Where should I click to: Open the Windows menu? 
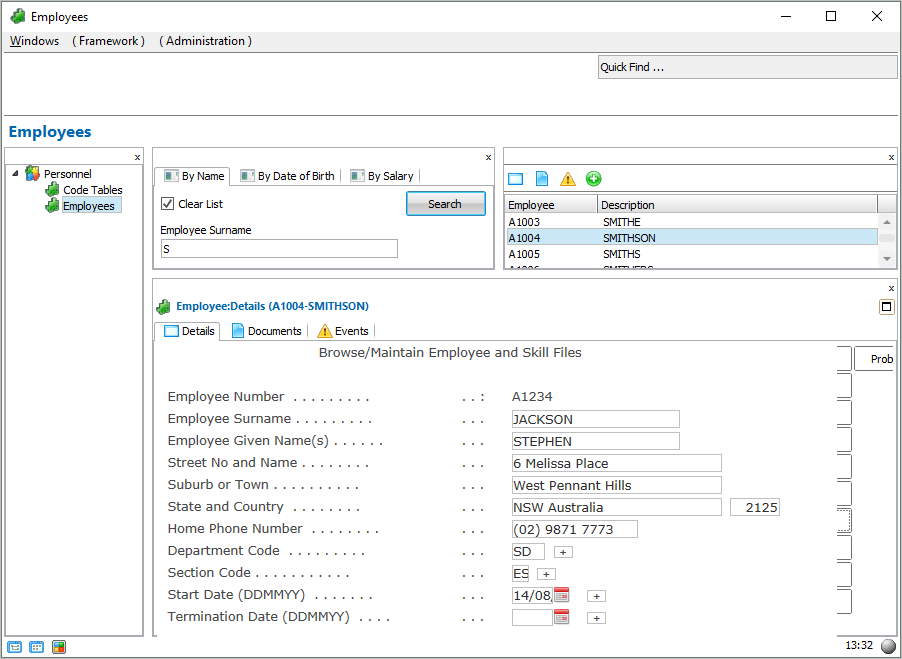(34, 41)
